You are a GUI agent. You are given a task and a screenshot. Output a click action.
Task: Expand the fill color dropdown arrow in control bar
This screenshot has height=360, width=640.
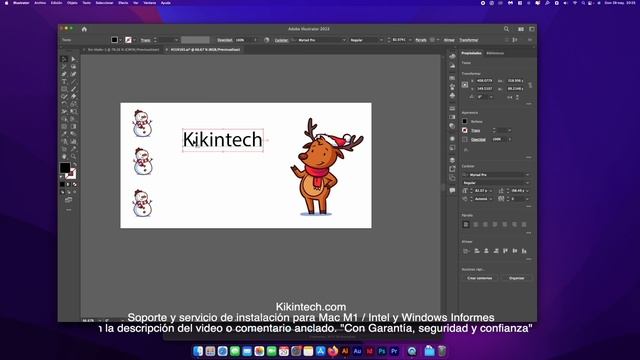[x=121, y=40]
